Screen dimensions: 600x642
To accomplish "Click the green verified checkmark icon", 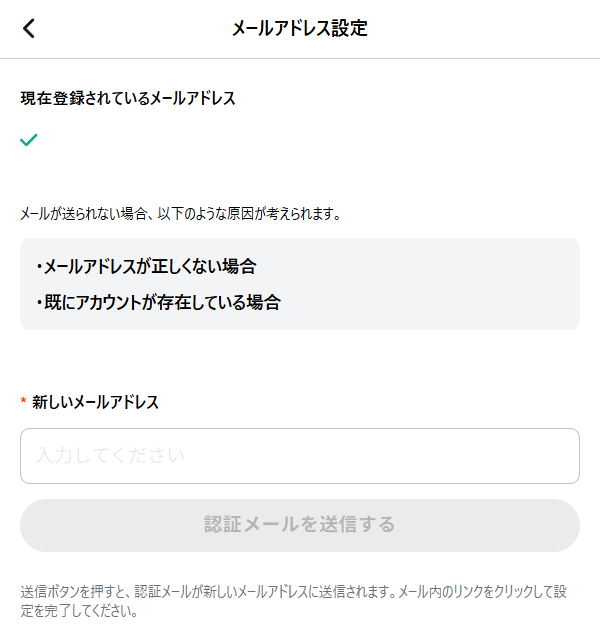I will [x=29, y=140].
